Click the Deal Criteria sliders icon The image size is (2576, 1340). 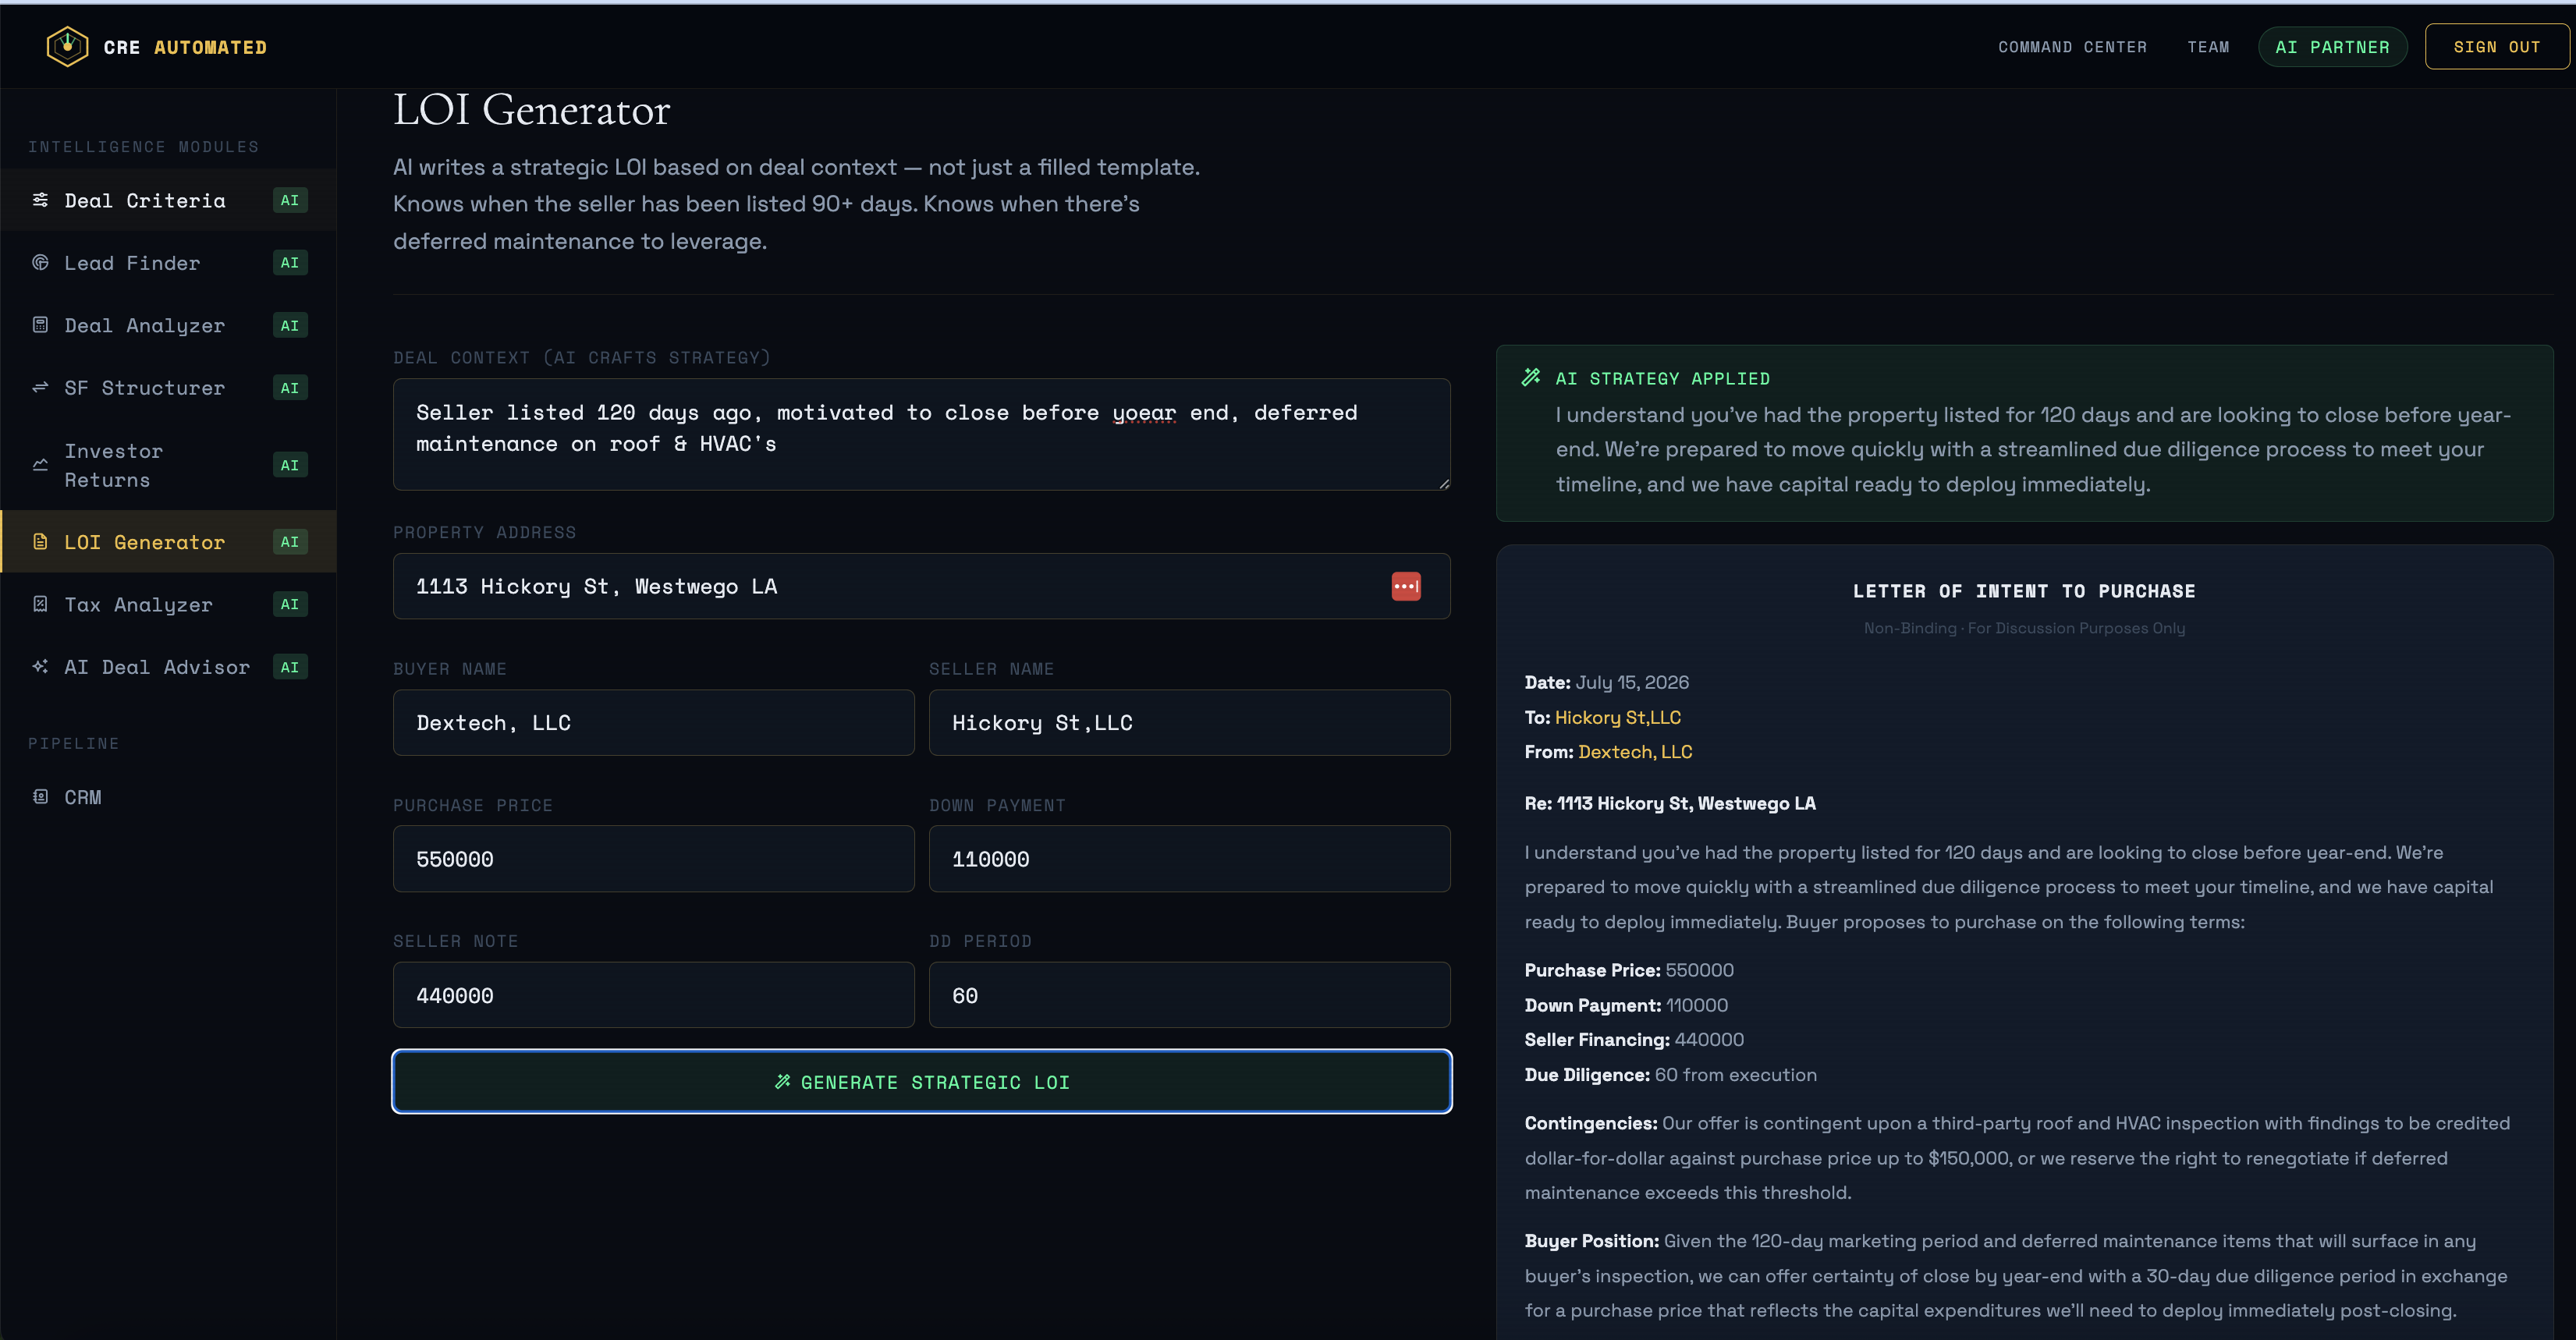[x=40, y=200]
